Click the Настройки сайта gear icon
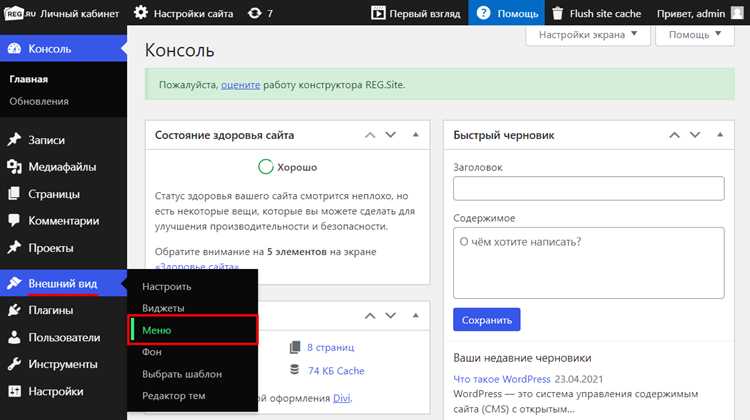This screenshot has width=750, height=420. [x=141, y=13]
